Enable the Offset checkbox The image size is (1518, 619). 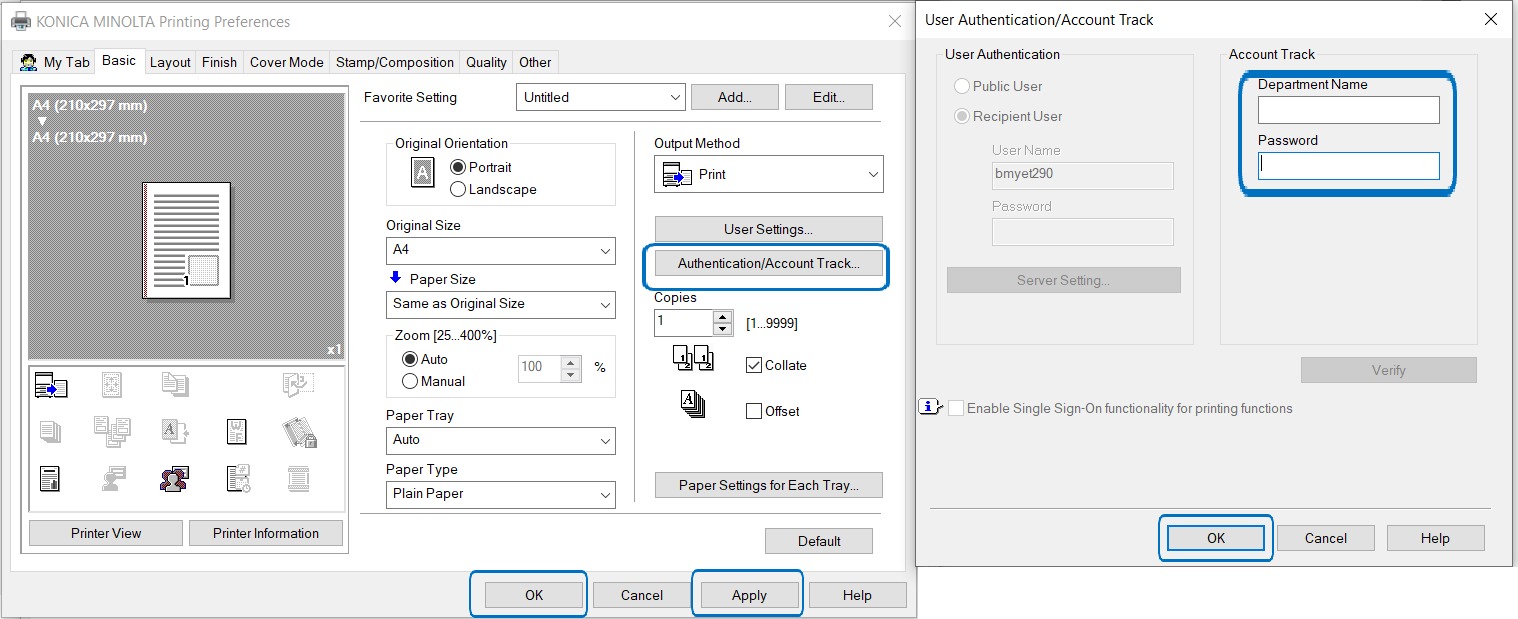pos(754,411)
